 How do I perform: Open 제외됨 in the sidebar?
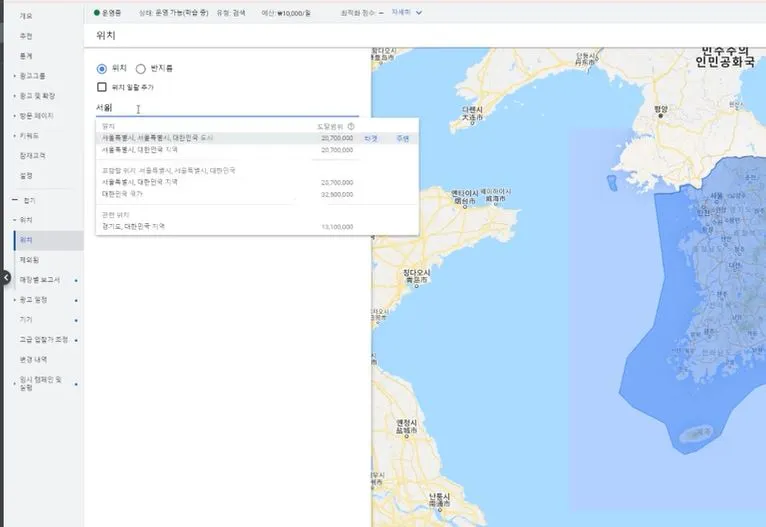[29, 260]
